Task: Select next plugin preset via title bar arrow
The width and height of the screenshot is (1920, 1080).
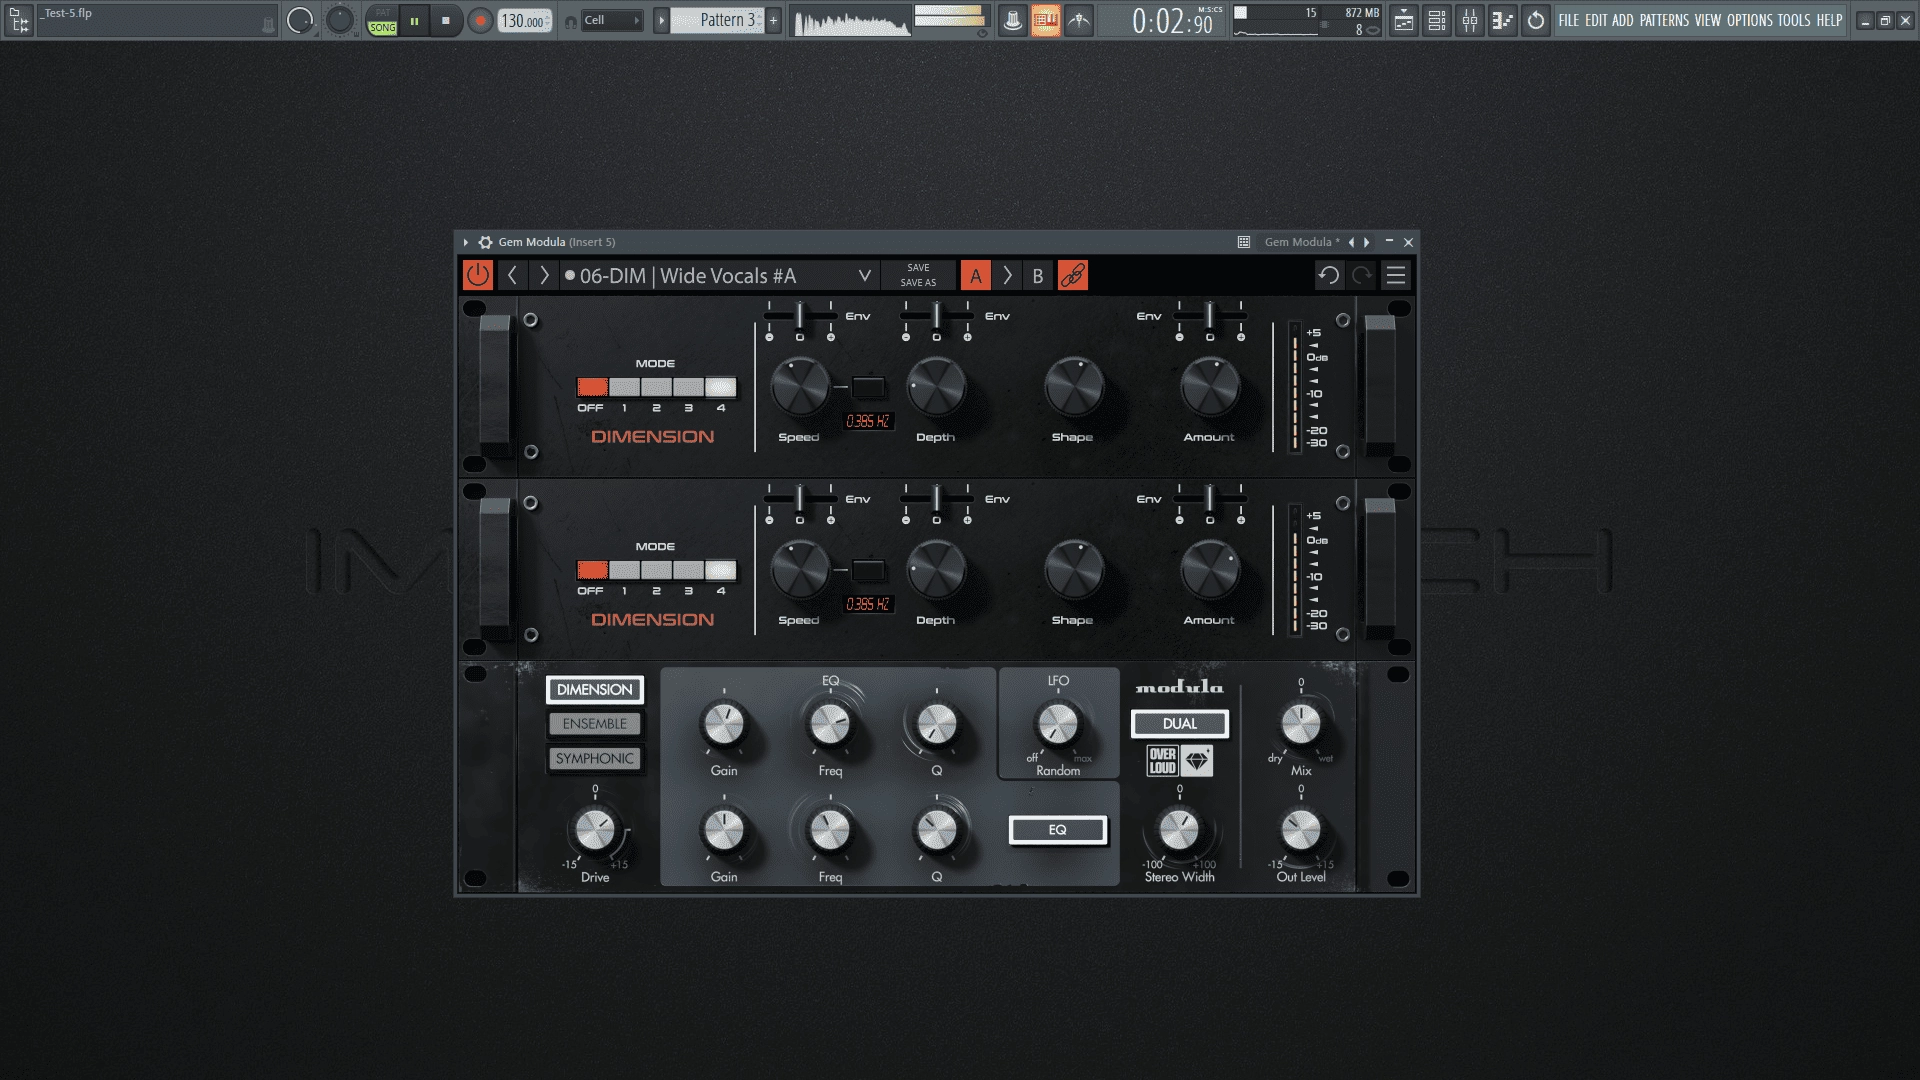Action: coord(1367,242)
